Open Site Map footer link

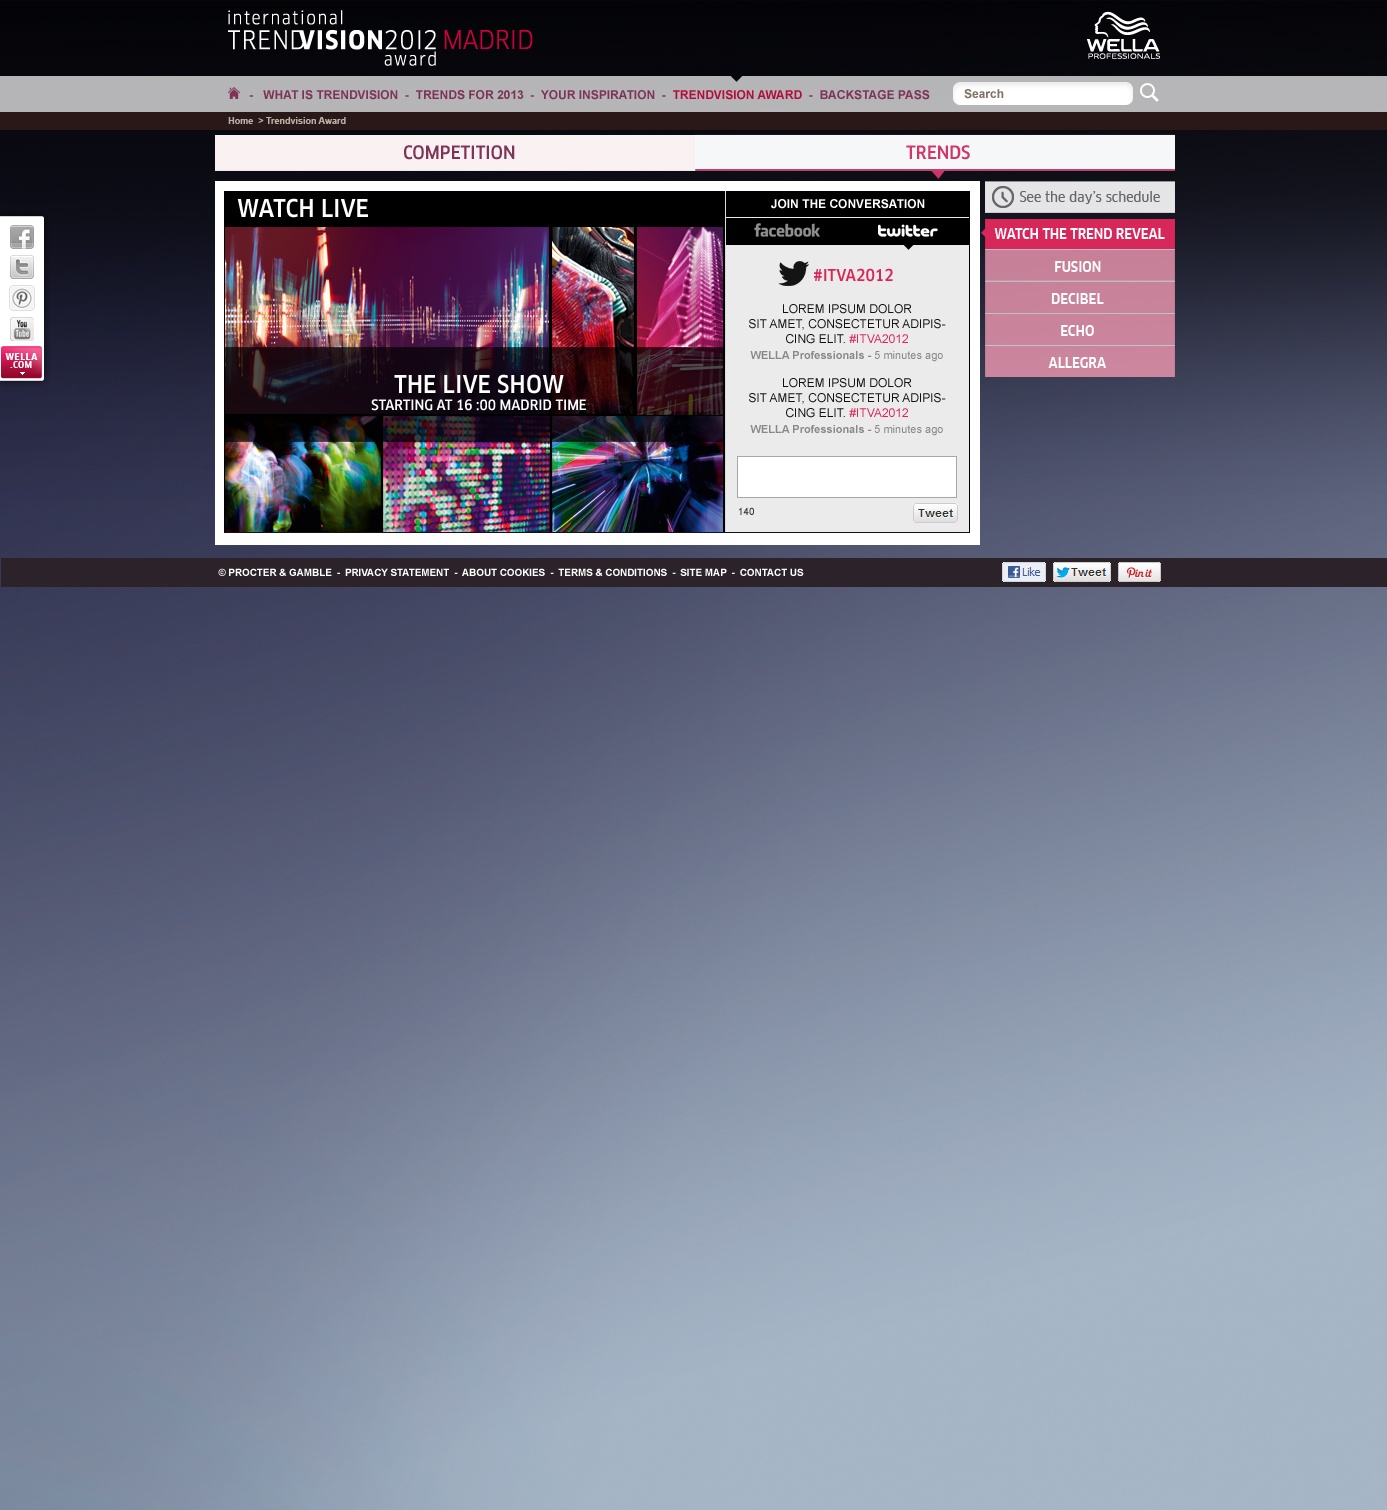pyautogui.click(x=703, y=573)
